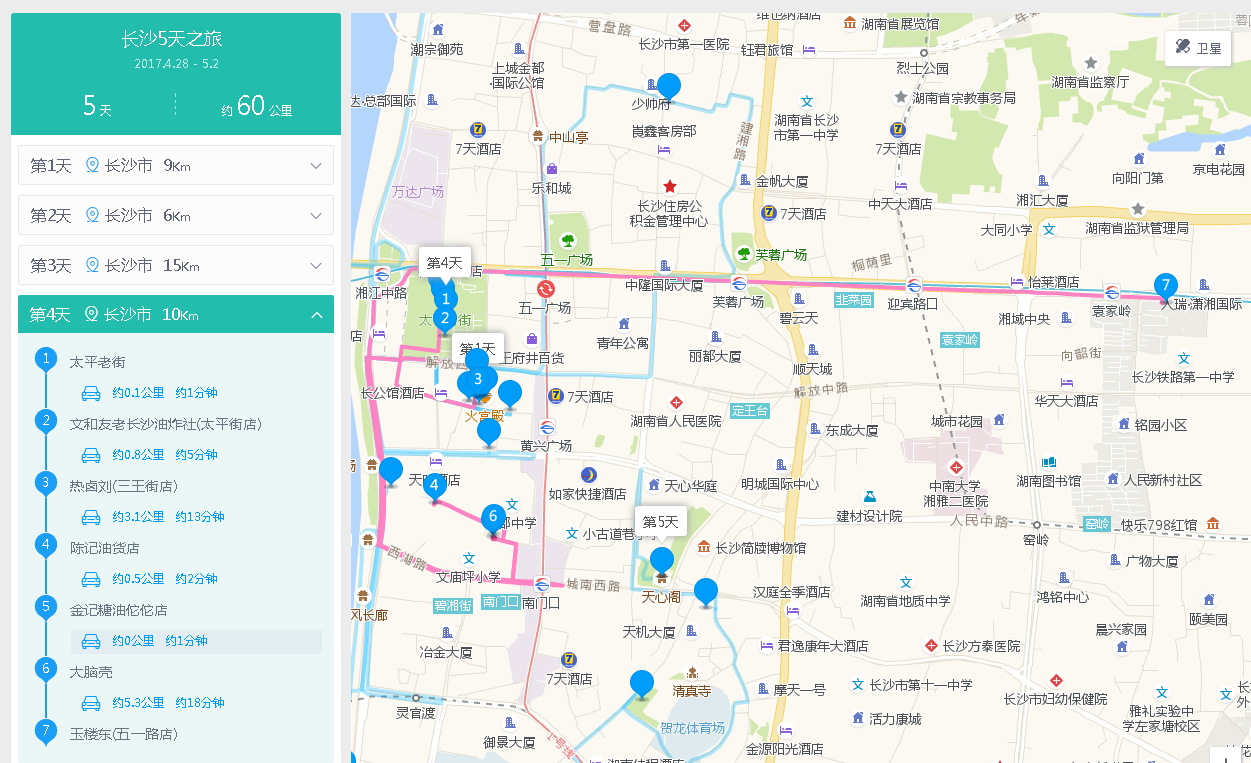Image resolution: width=1251 pixels, height=763 pixels.
Task: Click the 第4天 label on the map
Action: (444, 263)
